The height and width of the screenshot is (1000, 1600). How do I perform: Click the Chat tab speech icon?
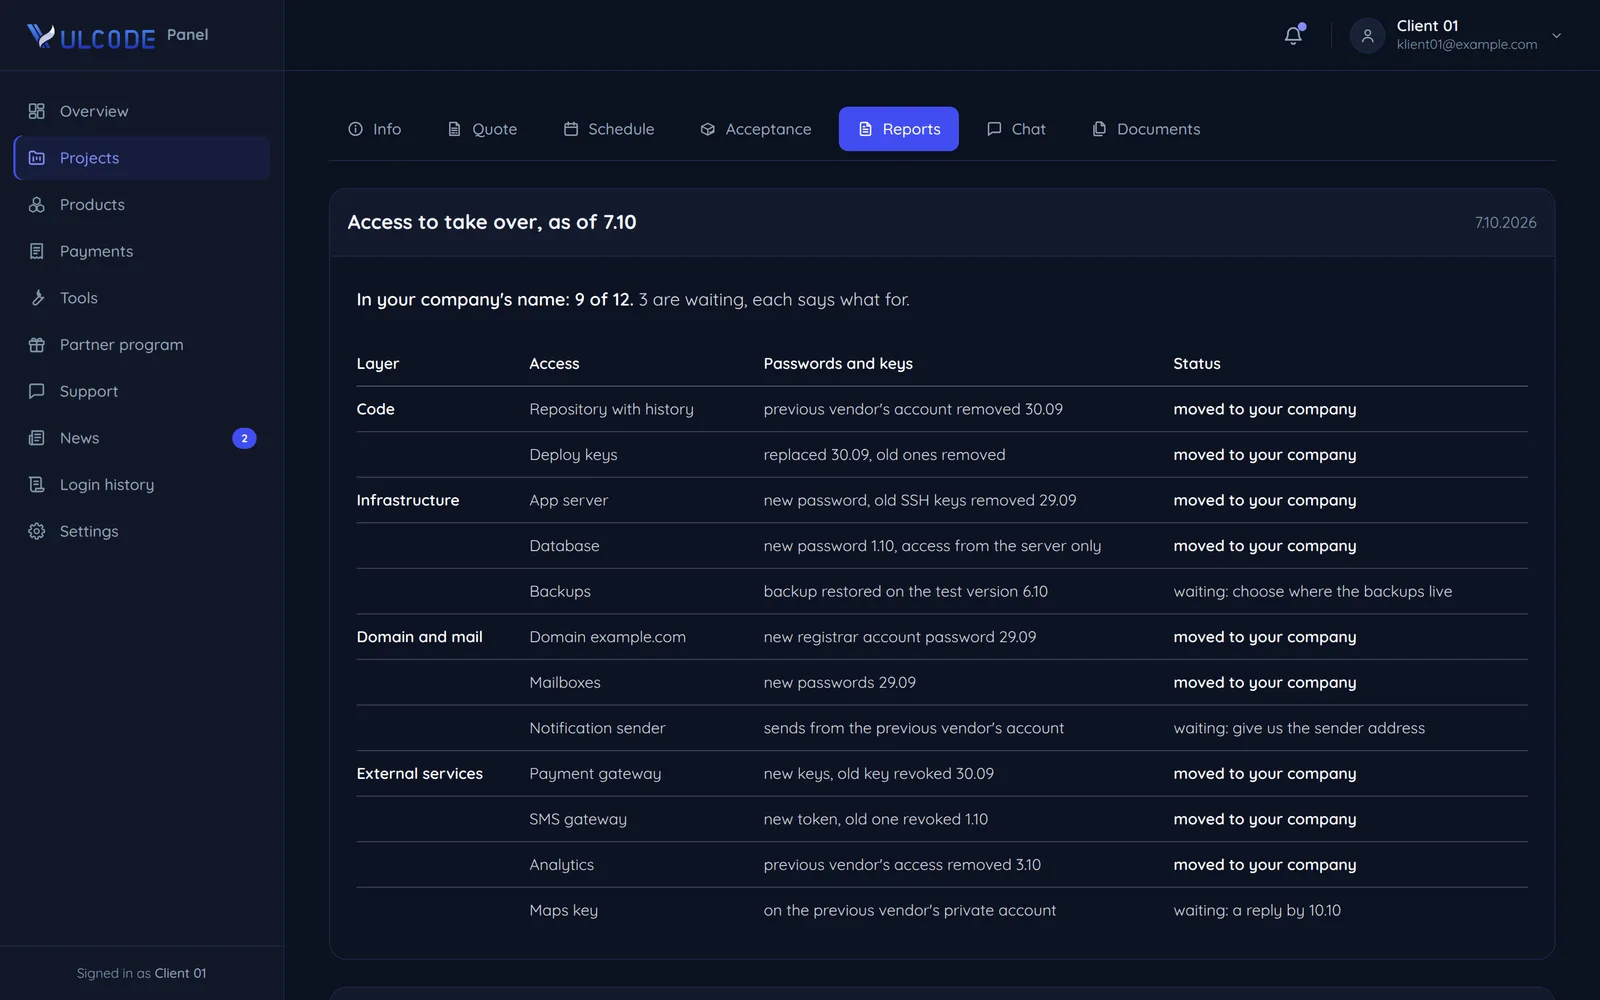click(994, 129)
